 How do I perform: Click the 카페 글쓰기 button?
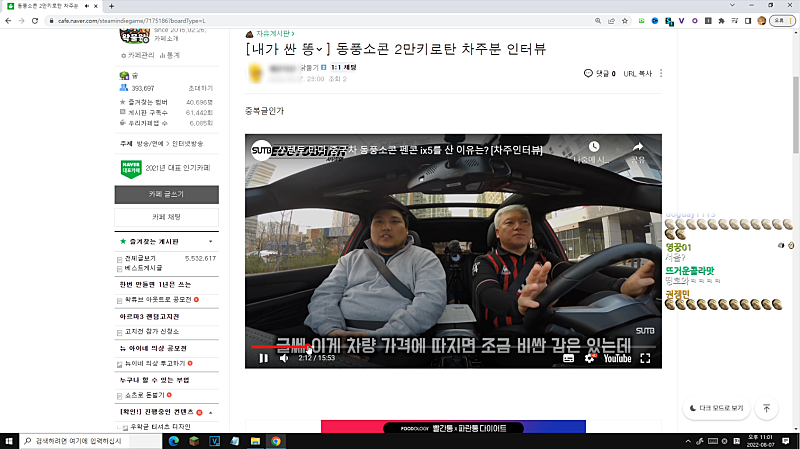(x=165, y=194)
